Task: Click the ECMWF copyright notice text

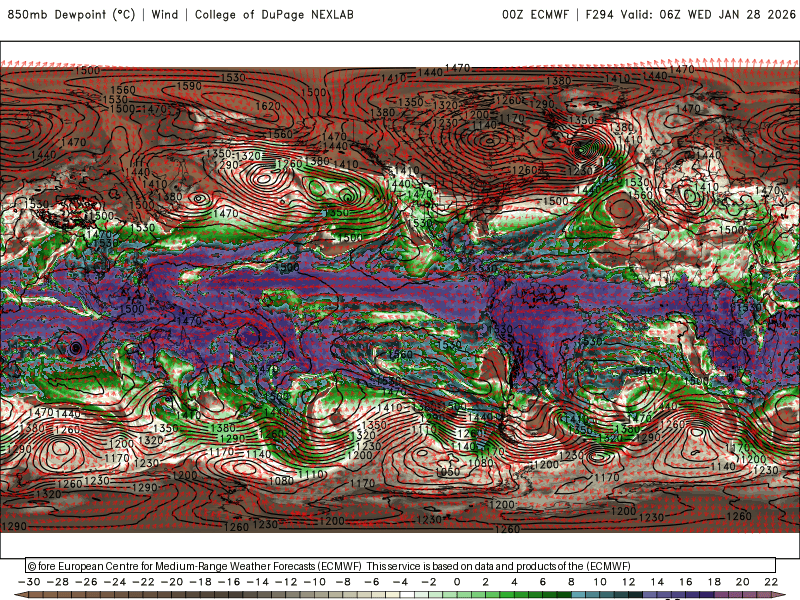Action: coord(329,566)
